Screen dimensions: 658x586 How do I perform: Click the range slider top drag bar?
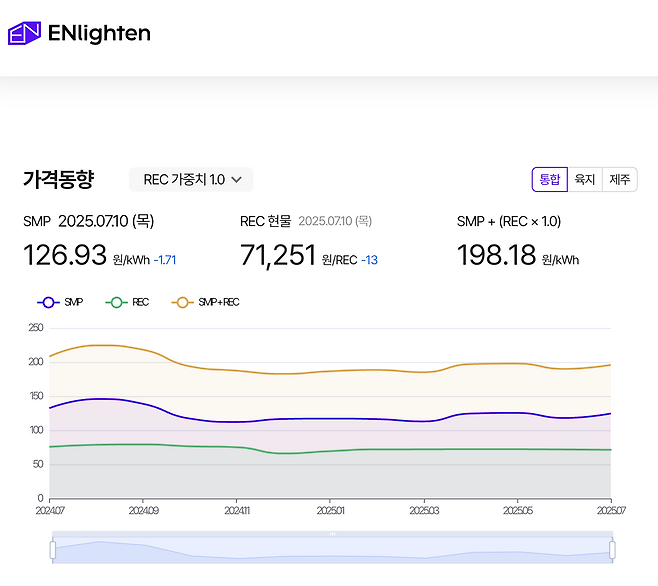pos(332,534)
